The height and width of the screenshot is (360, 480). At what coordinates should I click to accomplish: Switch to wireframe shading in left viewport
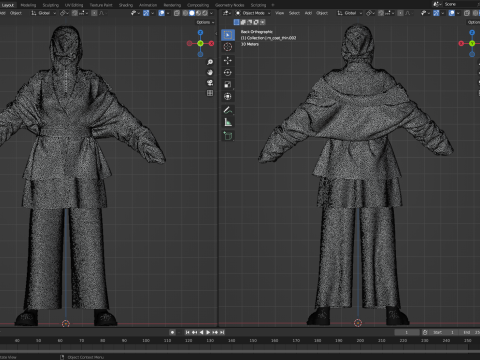tap(185, 13)
